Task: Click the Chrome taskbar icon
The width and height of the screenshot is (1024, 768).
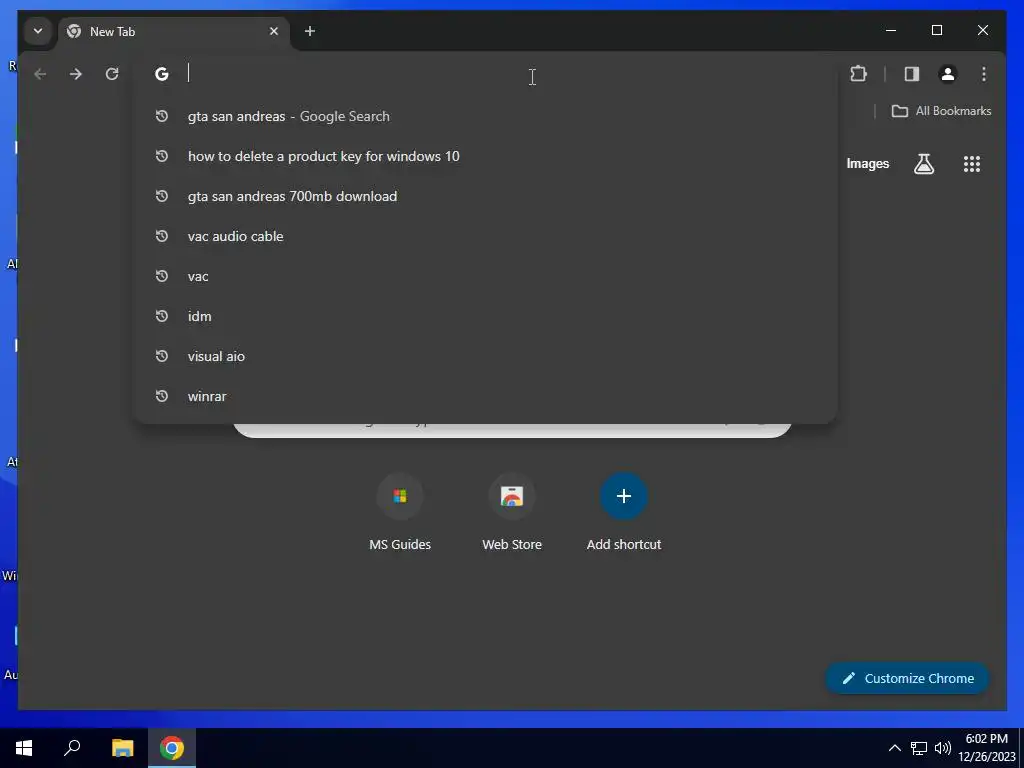Action: [172, 748]
